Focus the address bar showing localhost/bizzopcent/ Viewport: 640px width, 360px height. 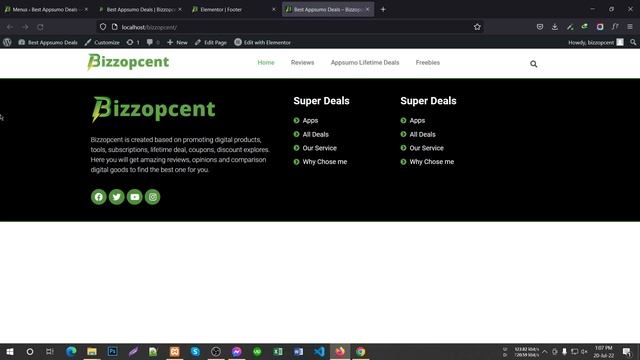pos(290,27)
